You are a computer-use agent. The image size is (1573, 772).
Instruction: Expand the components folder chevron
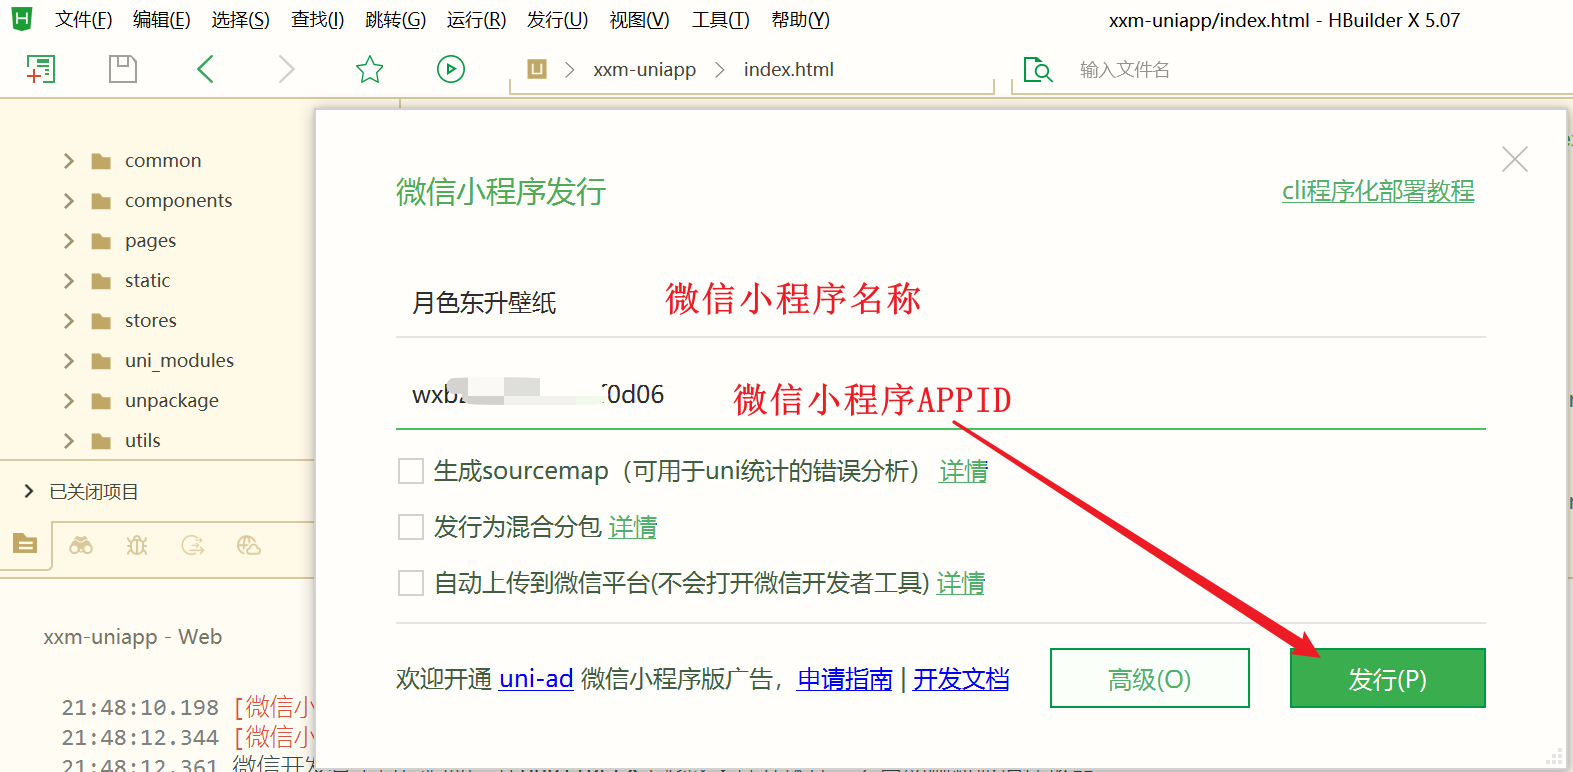[69, 201]
